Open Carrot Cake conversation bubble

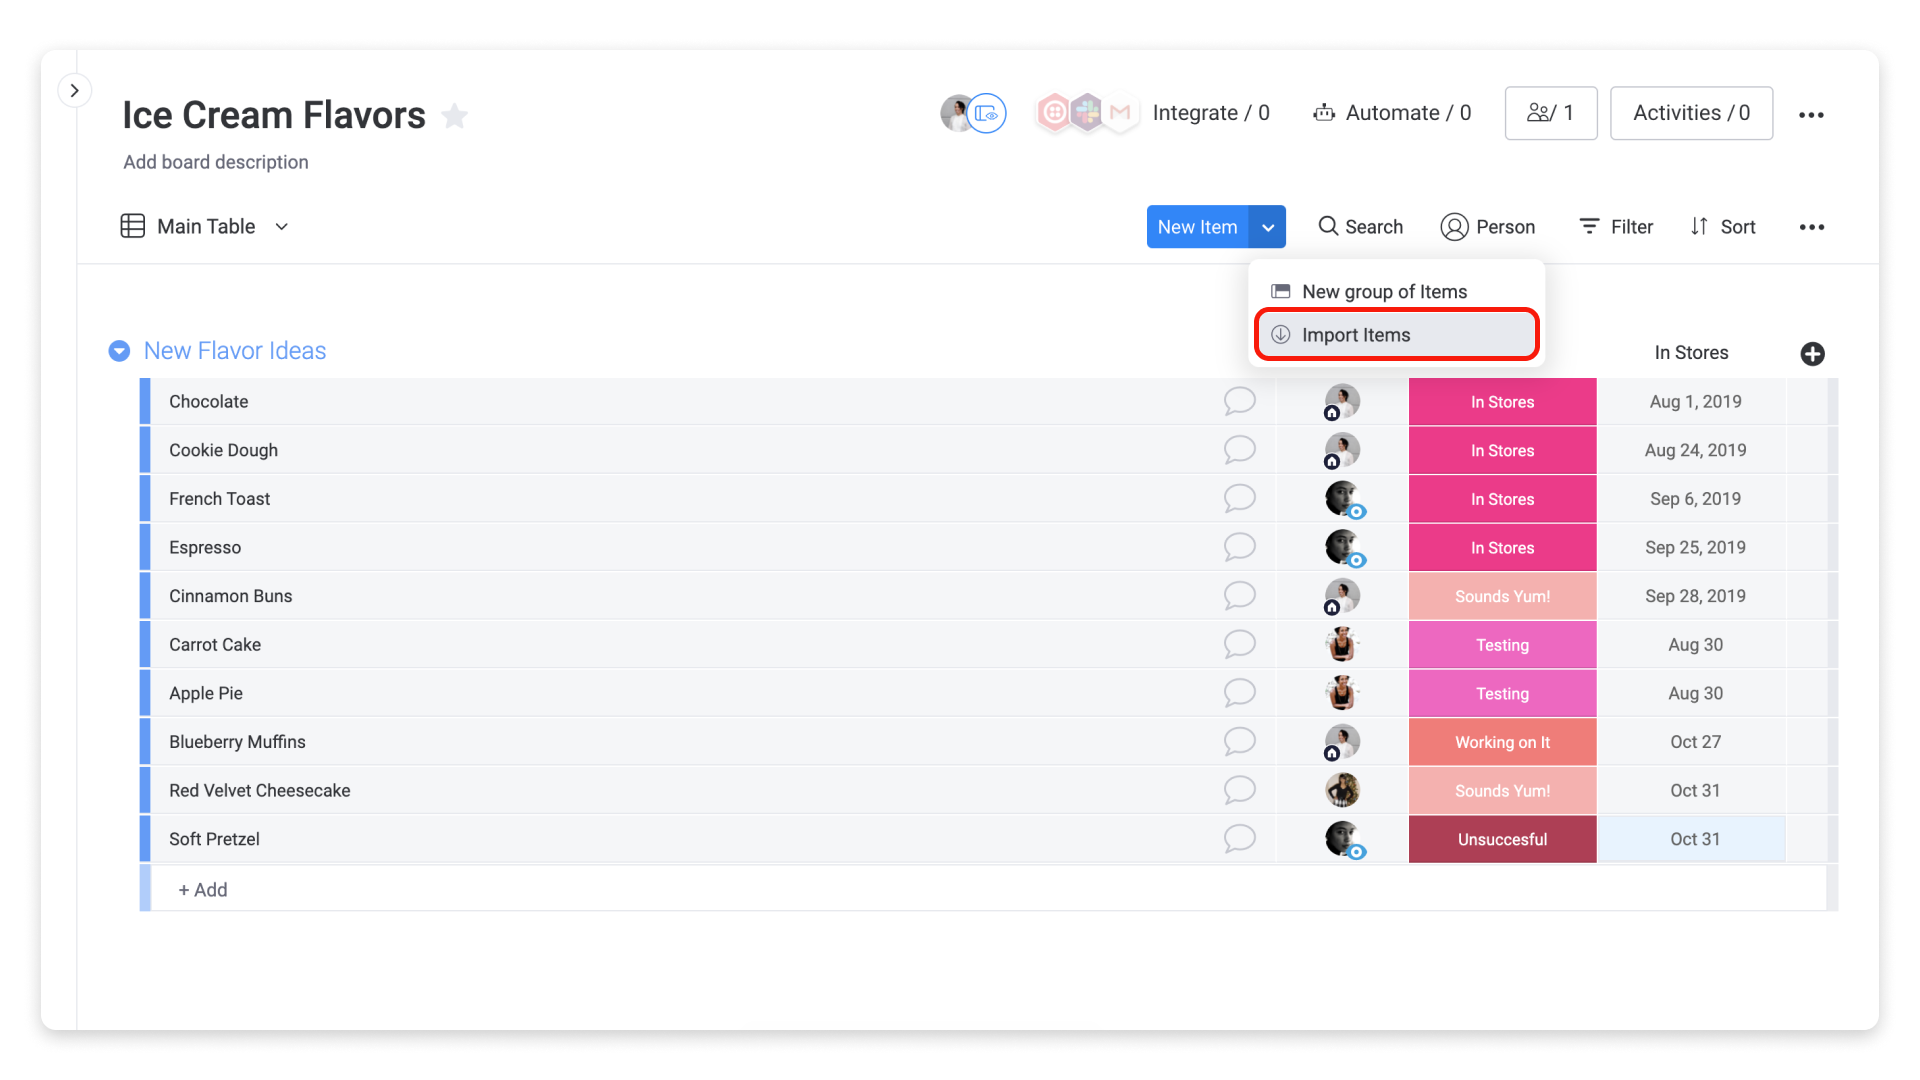(x=1239, y=644)
